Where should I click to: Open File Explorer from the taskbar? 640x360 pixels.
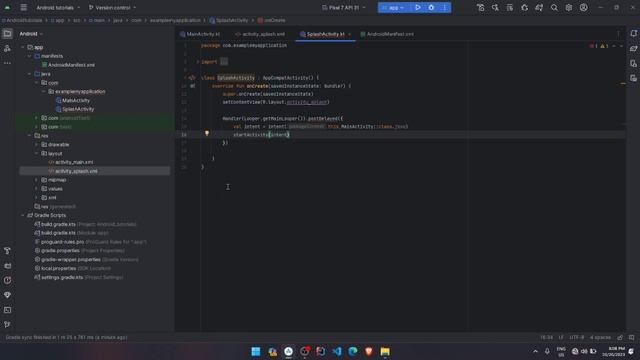click(385, 351)
